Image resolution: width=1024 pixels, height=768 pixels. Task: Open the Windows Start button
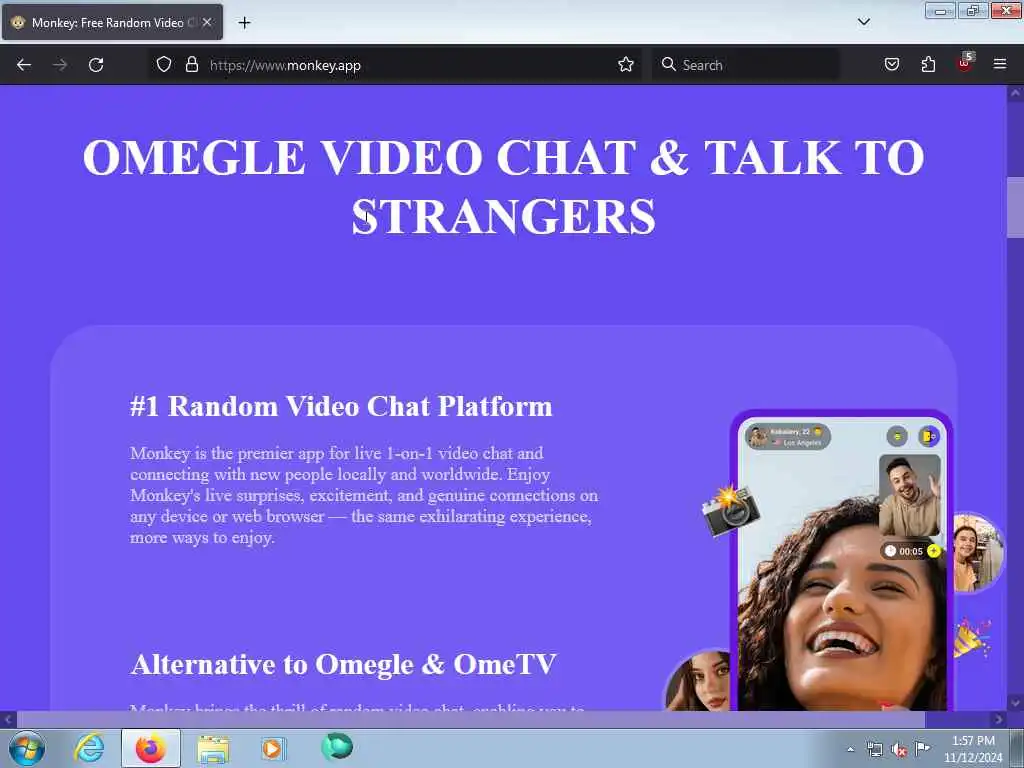point(27,748)
